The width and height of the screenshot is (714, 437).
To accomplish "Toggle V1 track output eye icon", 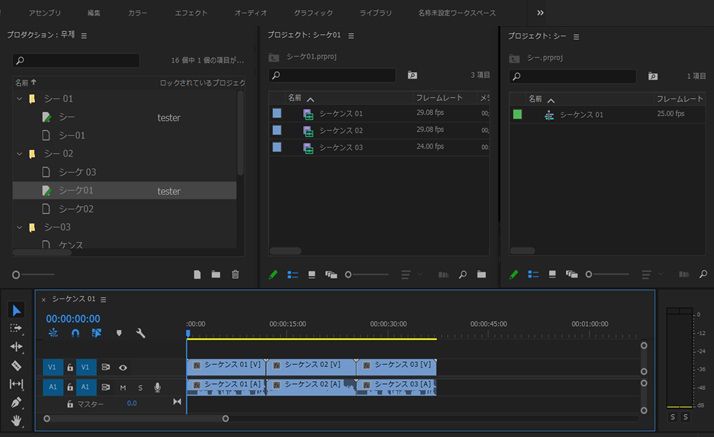I will click(x=123, y=367).
